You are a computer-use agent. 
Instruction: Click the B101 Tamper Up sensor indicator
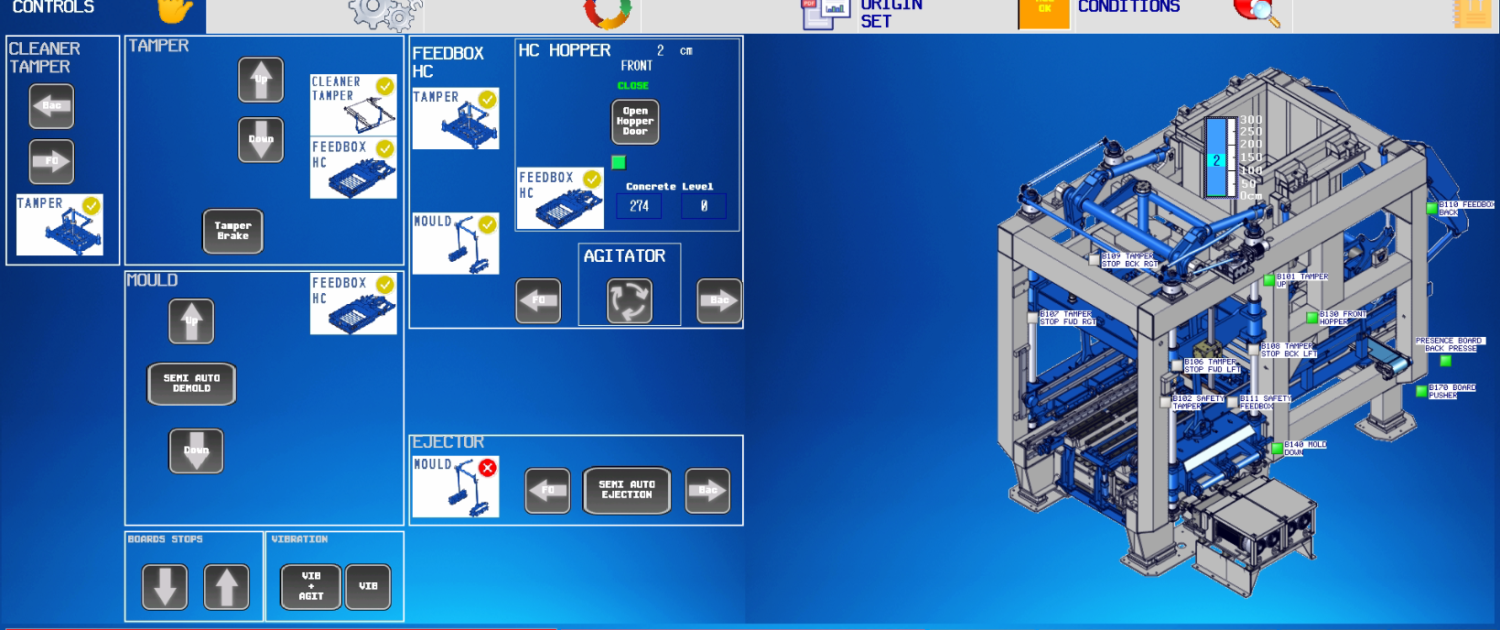tap(1269, 280)
